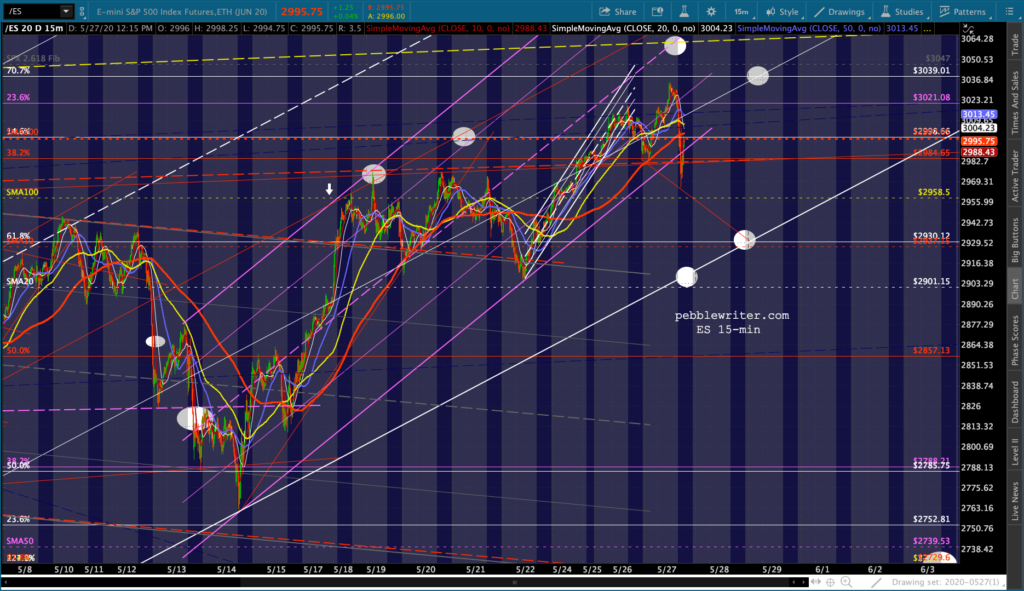Viewport: 1024px width, 591px height.
Task: Click the $3039.01 level label
Action: click(931, 70)
